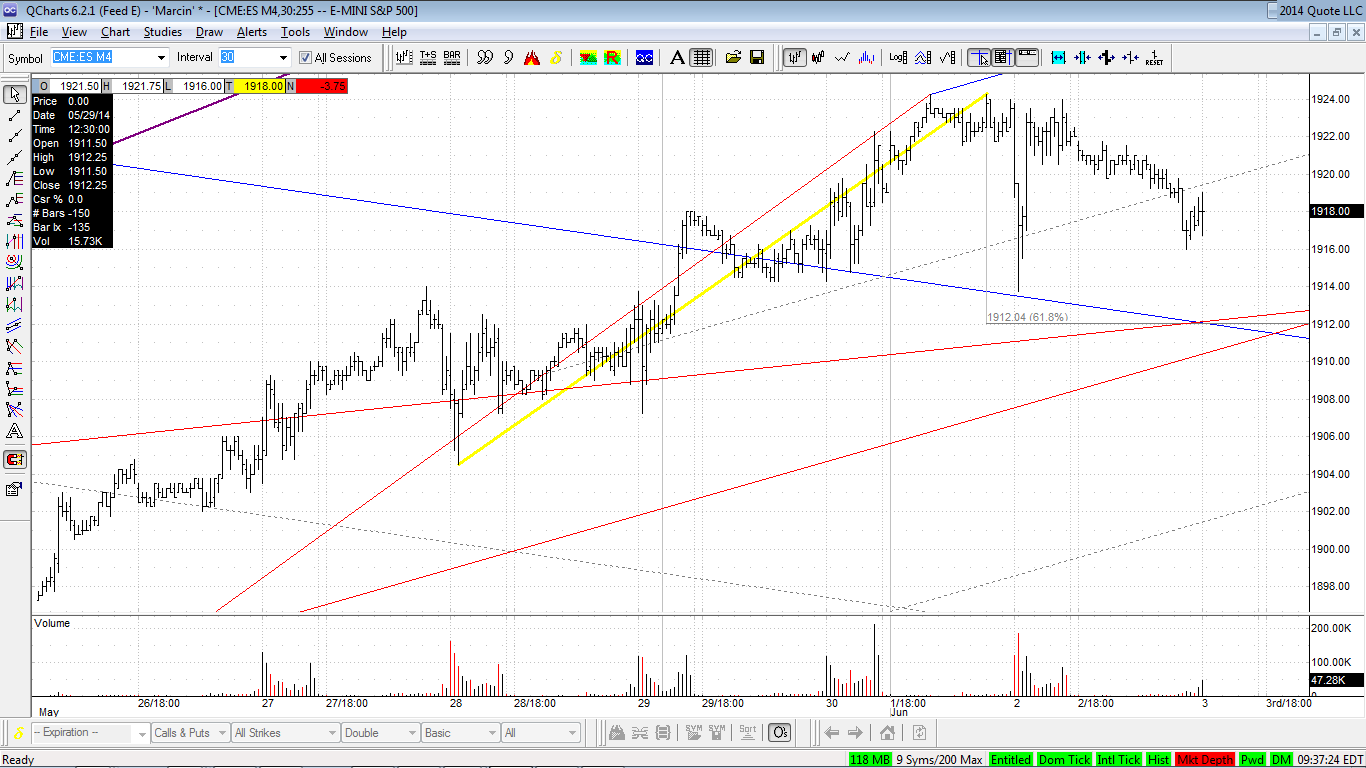Select the arrow pointer tool in left toolbar
Viewport: 1366px width, 768px height.
pos(14,95)
